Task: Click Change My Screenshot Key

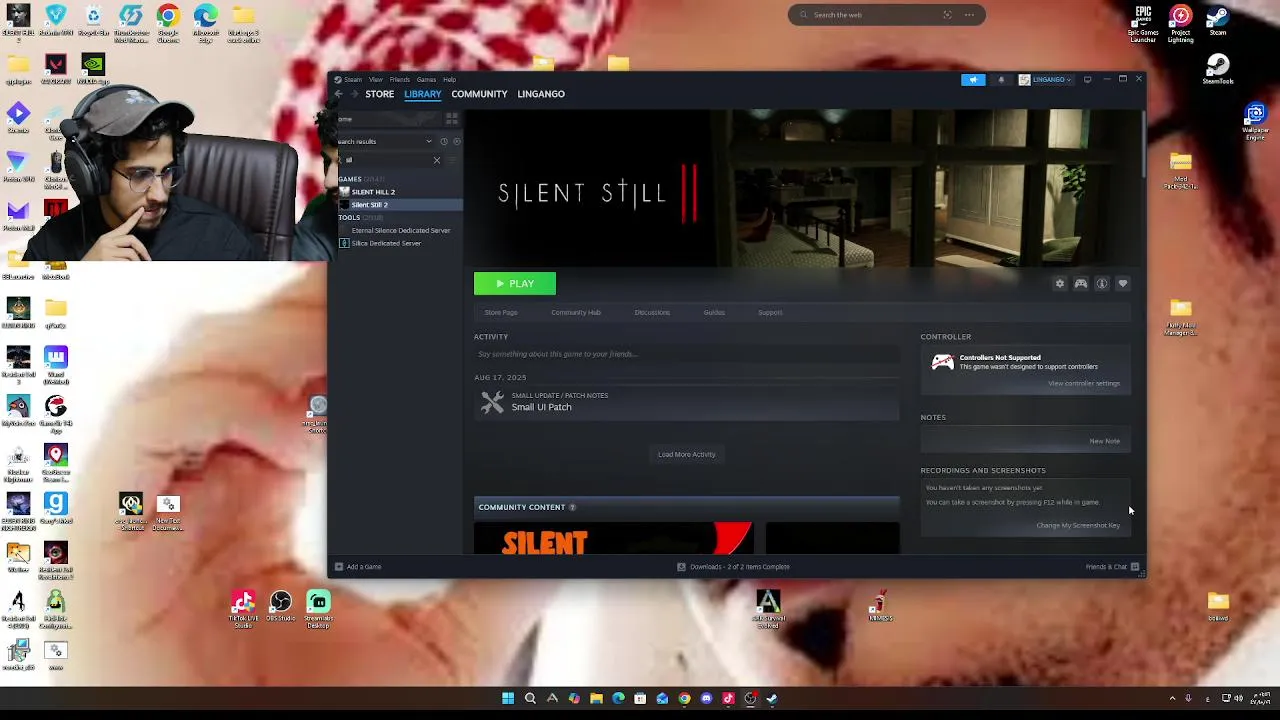Action: click(x=1078, y=525)
